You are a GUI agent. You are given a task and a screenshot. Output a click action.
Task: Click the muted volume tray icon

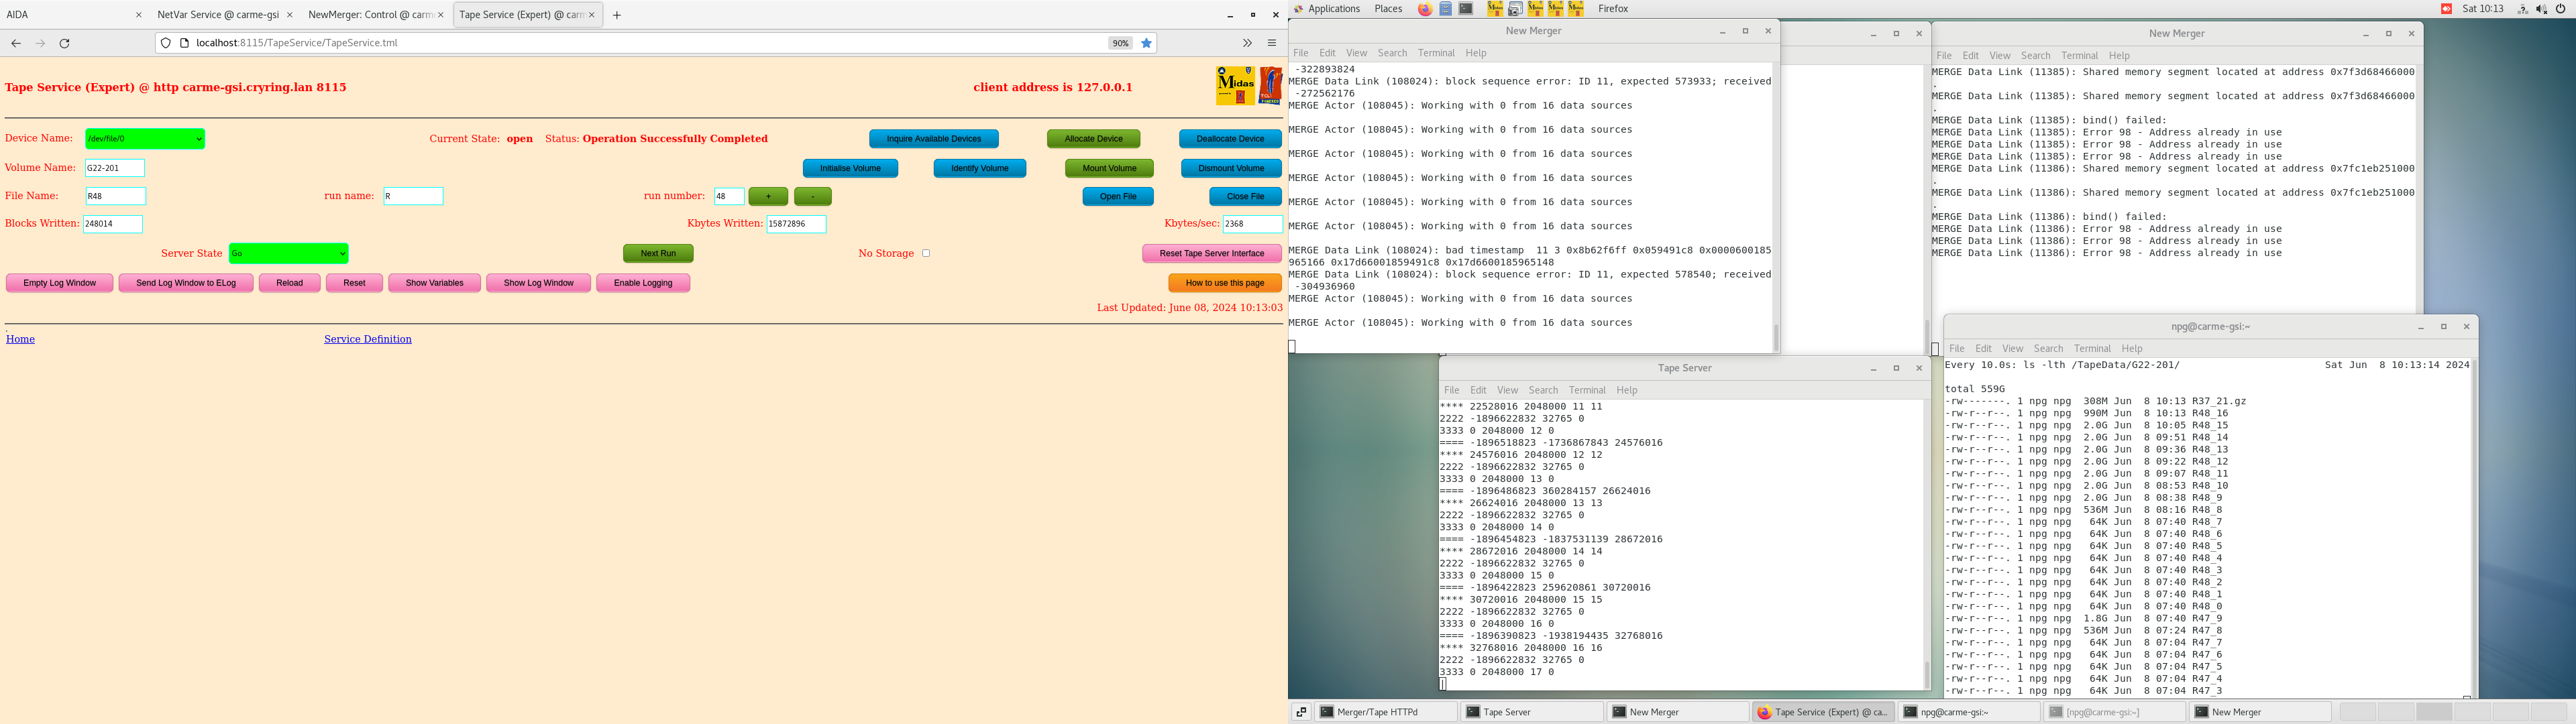(2542, 9)
